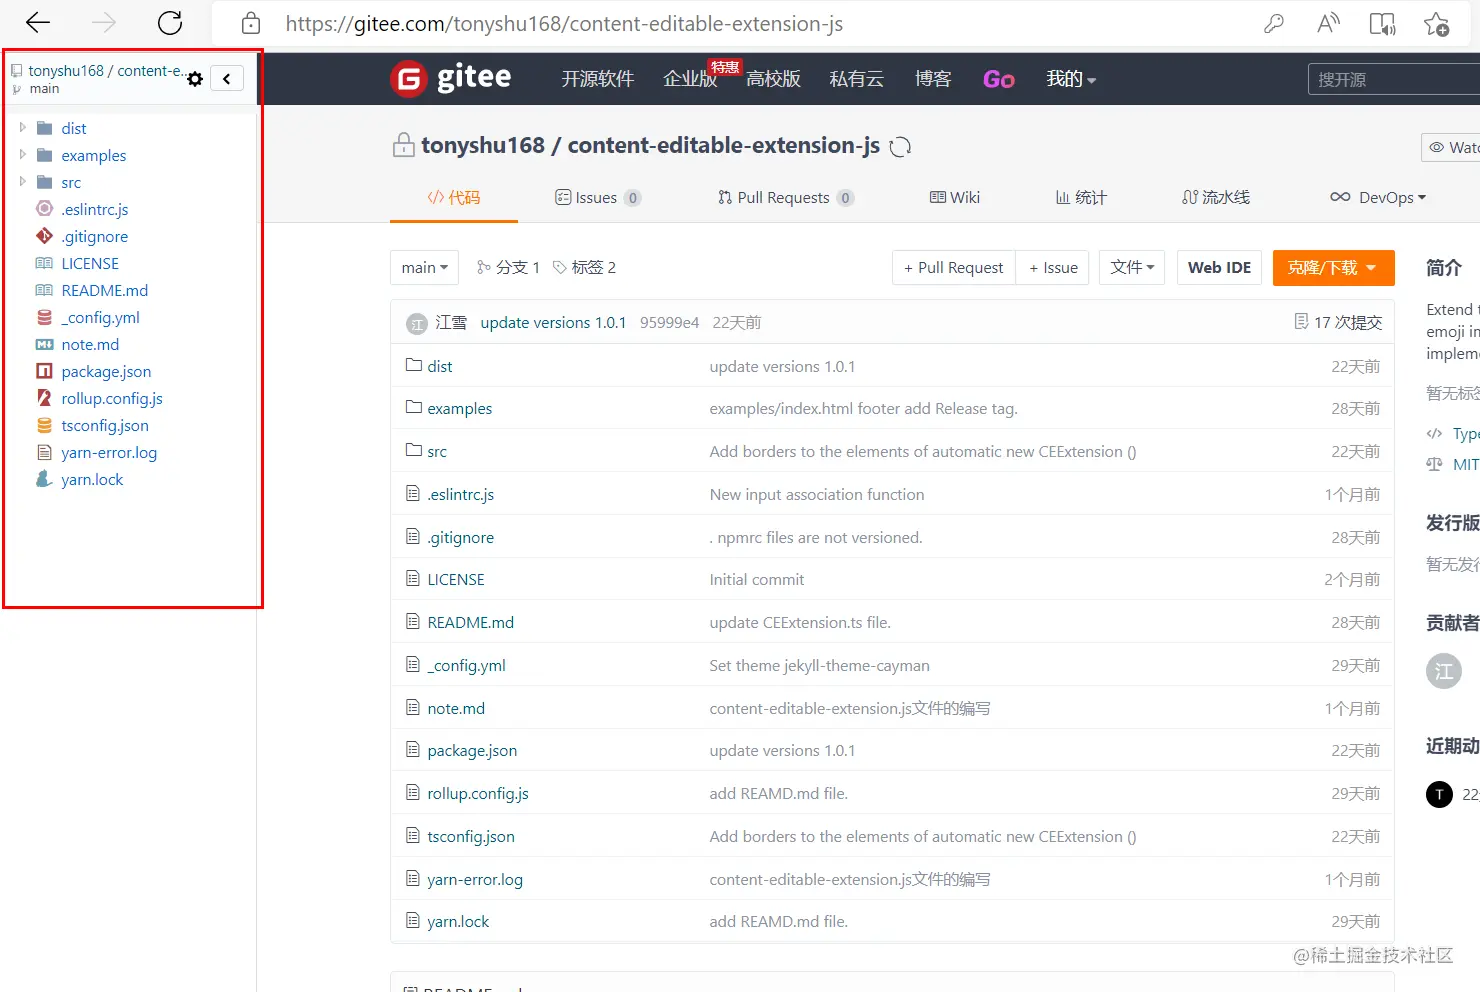
Task: Click the site permissions icon in address bar
Action: (250, 23)
